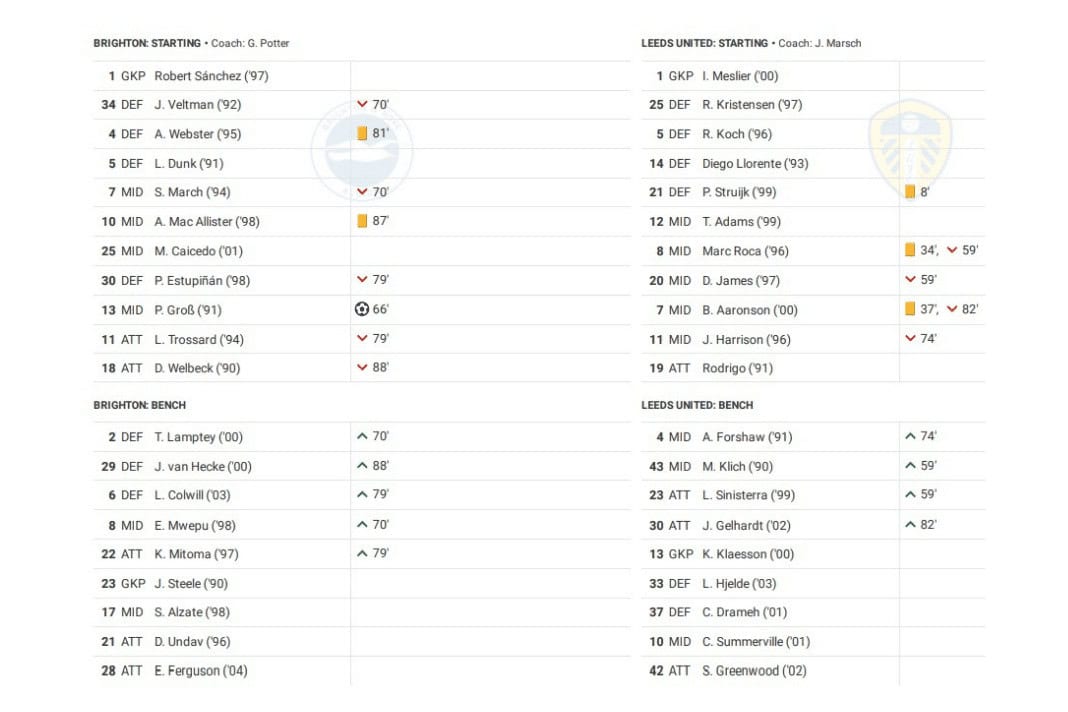Select the Leeds United: Bench header
Viewport: 1068px width, 712px height.
click(697, 406)
